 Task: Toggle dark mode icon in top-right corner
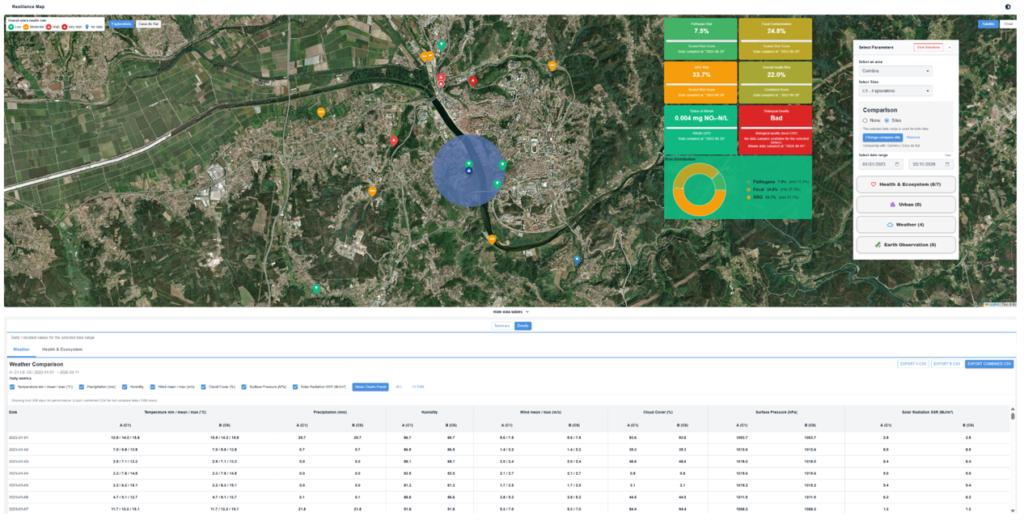[1008, 7]
